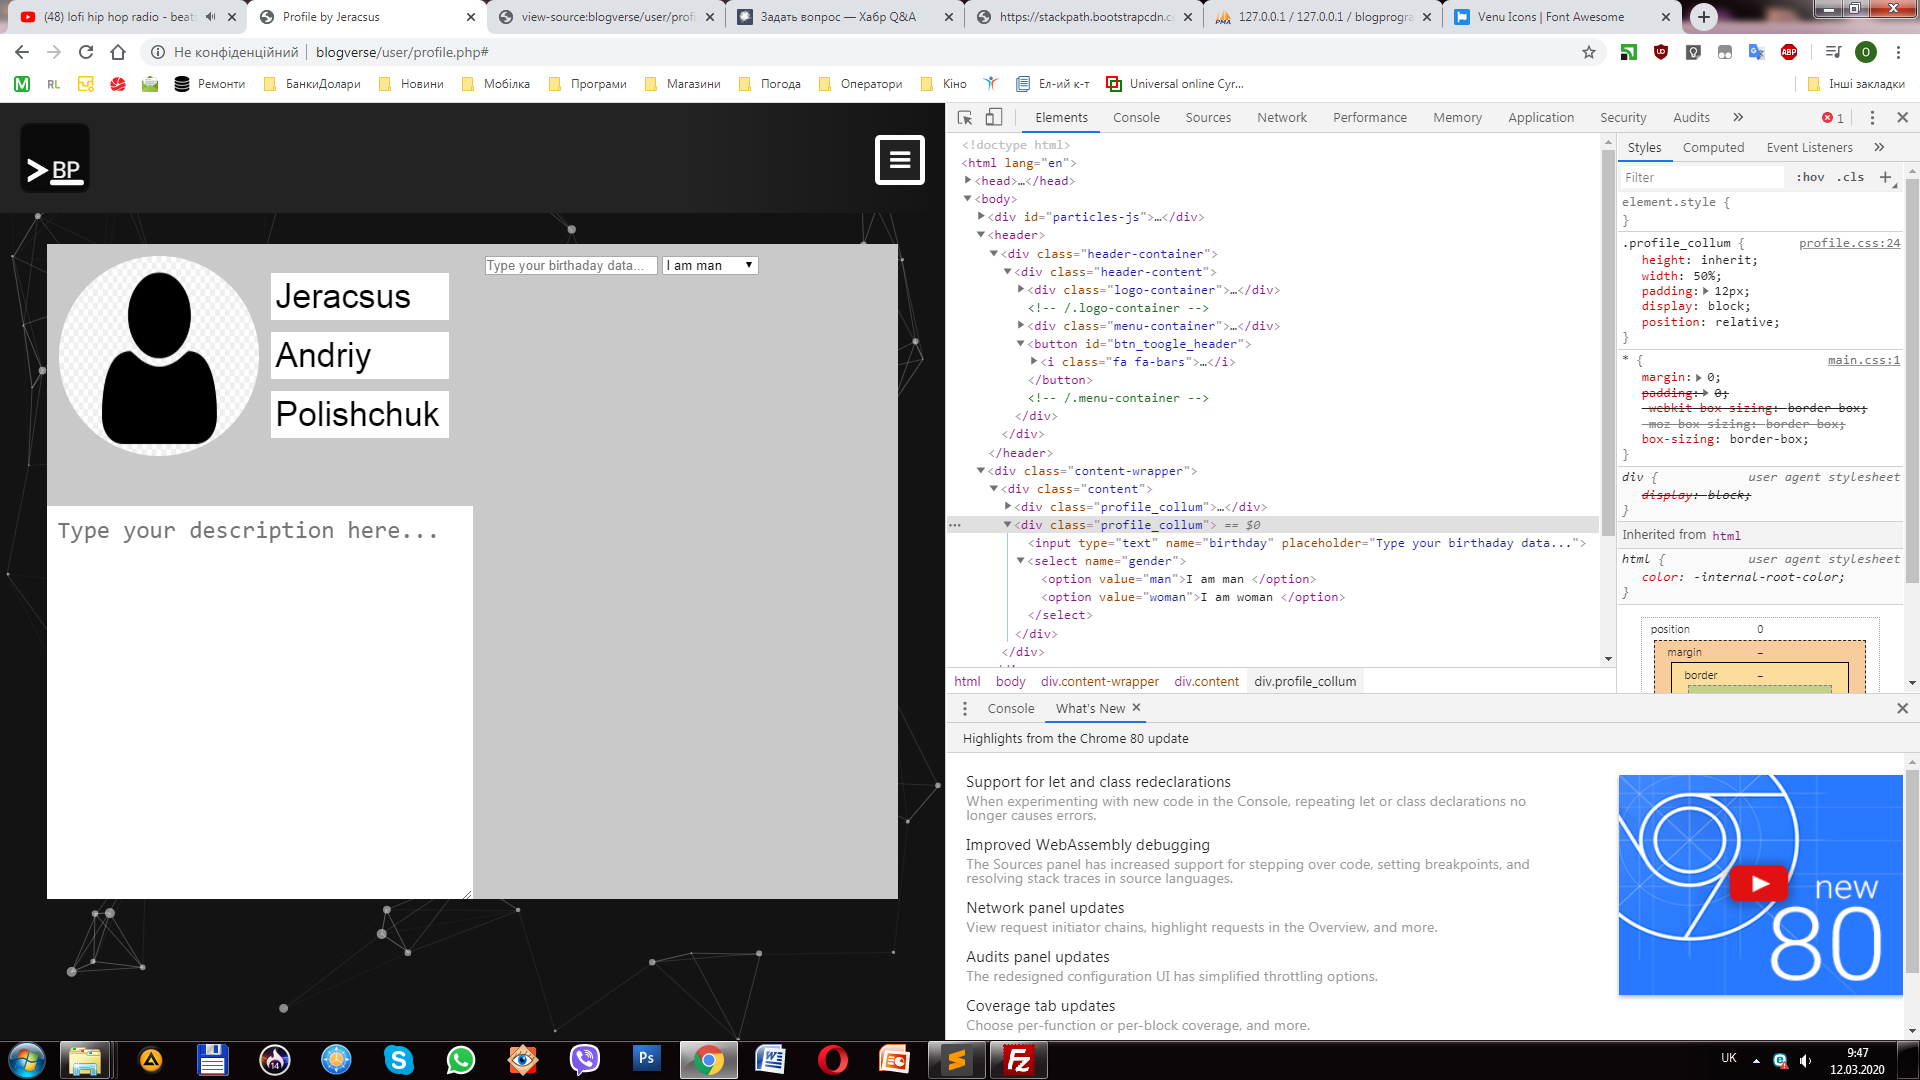Screen dimensions: 1920x1080
Task: Collapse the header element node
Action: point(981,235)
